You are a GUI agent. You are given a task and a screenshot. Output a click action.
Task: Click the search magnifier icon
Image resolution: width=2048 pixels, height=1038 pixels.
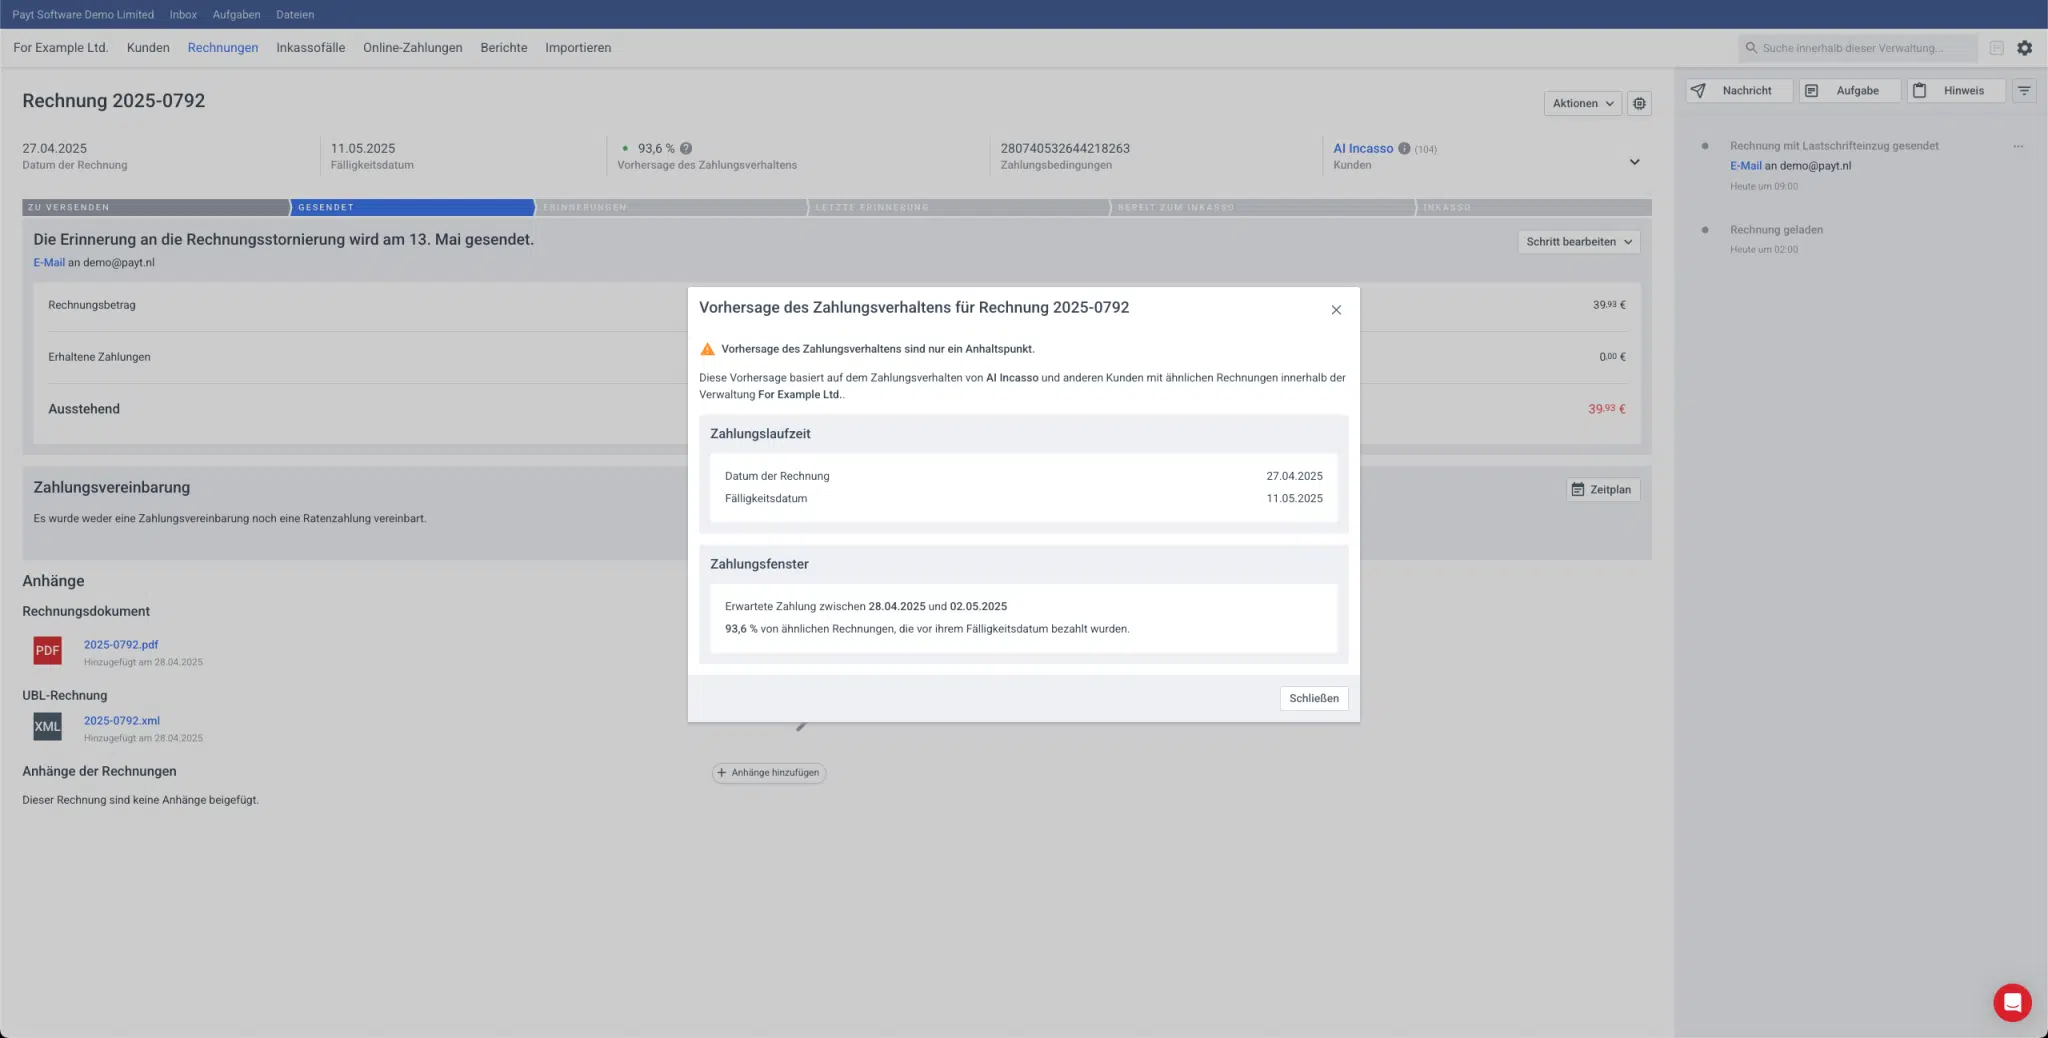[x=1751, y=48]
